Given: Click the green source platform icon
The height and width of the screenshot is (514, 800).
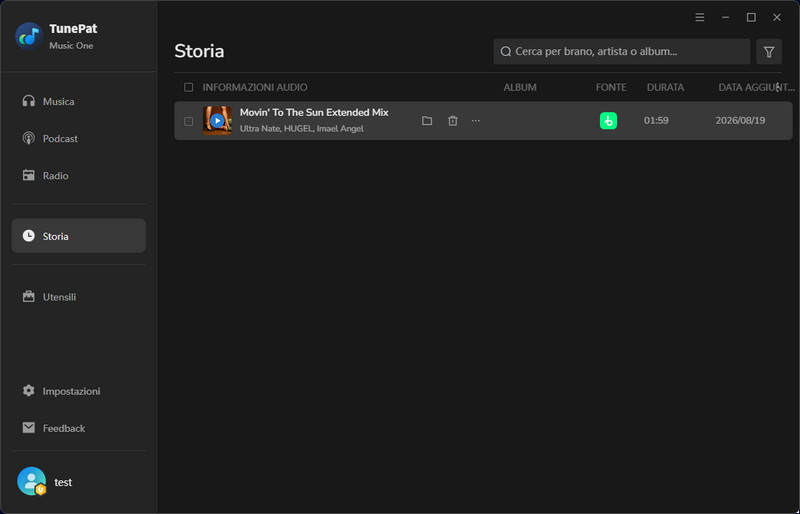Looking at the screenshot, I should click(x=608, y=121).
